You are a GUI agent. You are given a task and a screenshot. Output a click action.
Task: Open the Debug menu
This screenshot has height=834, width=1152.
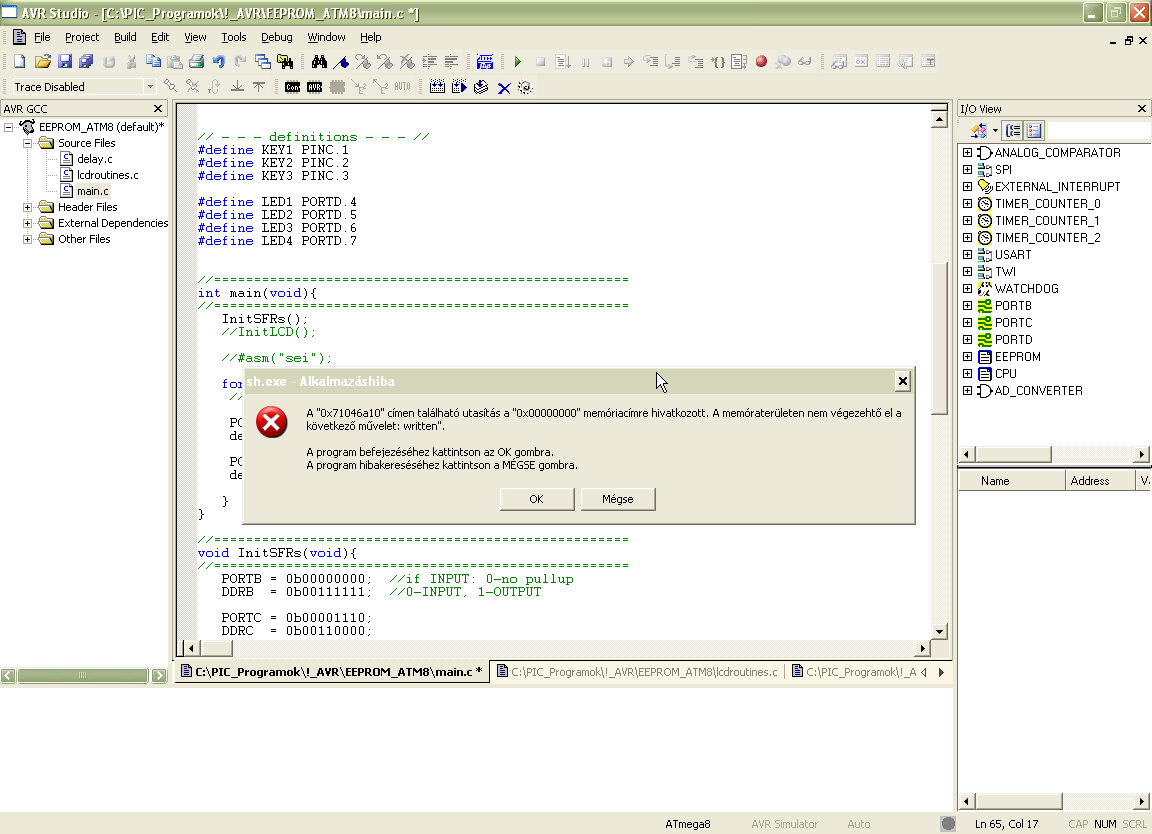pyautogui.click(x=276, y=37)
